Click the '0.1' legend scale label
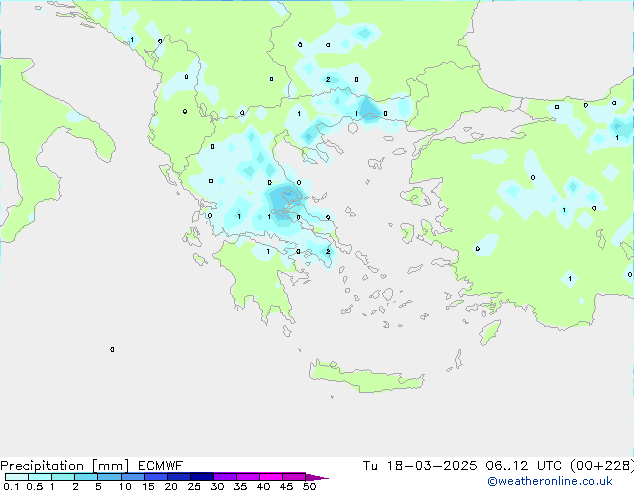This screenshot has height=490, width=634. pyautogui.click(x=11, y=486)
